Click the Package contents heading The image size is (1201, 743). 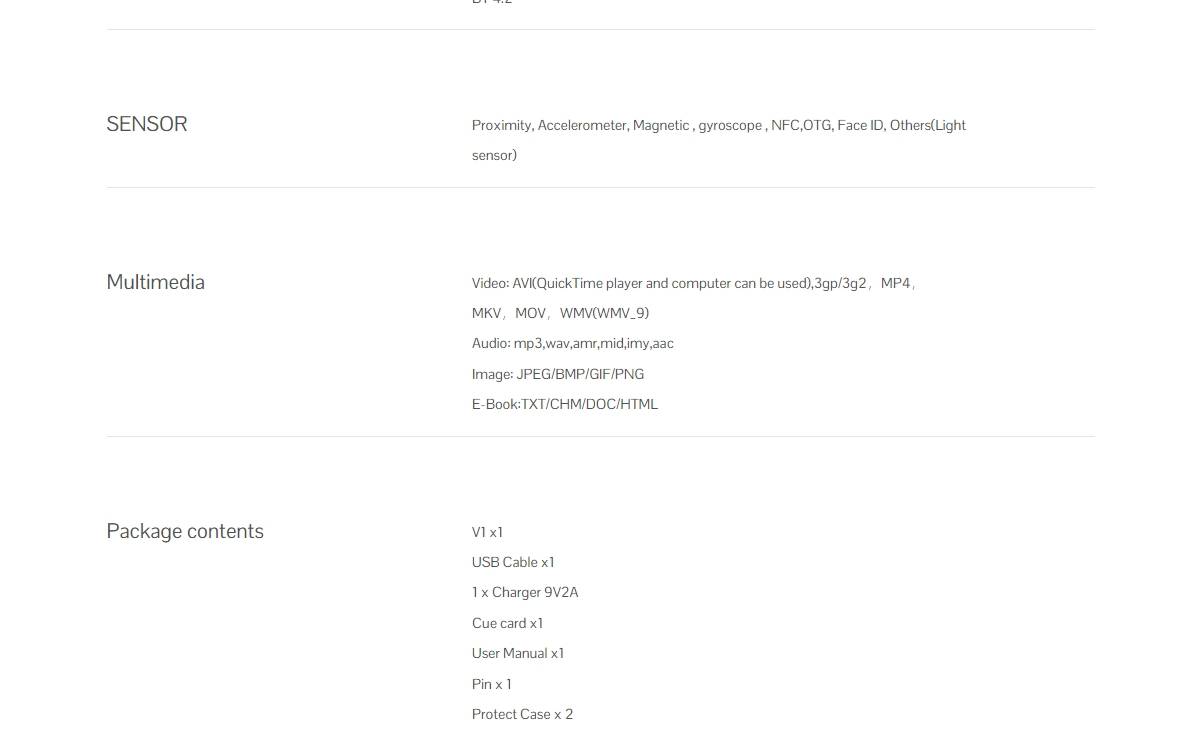point(185,531)
